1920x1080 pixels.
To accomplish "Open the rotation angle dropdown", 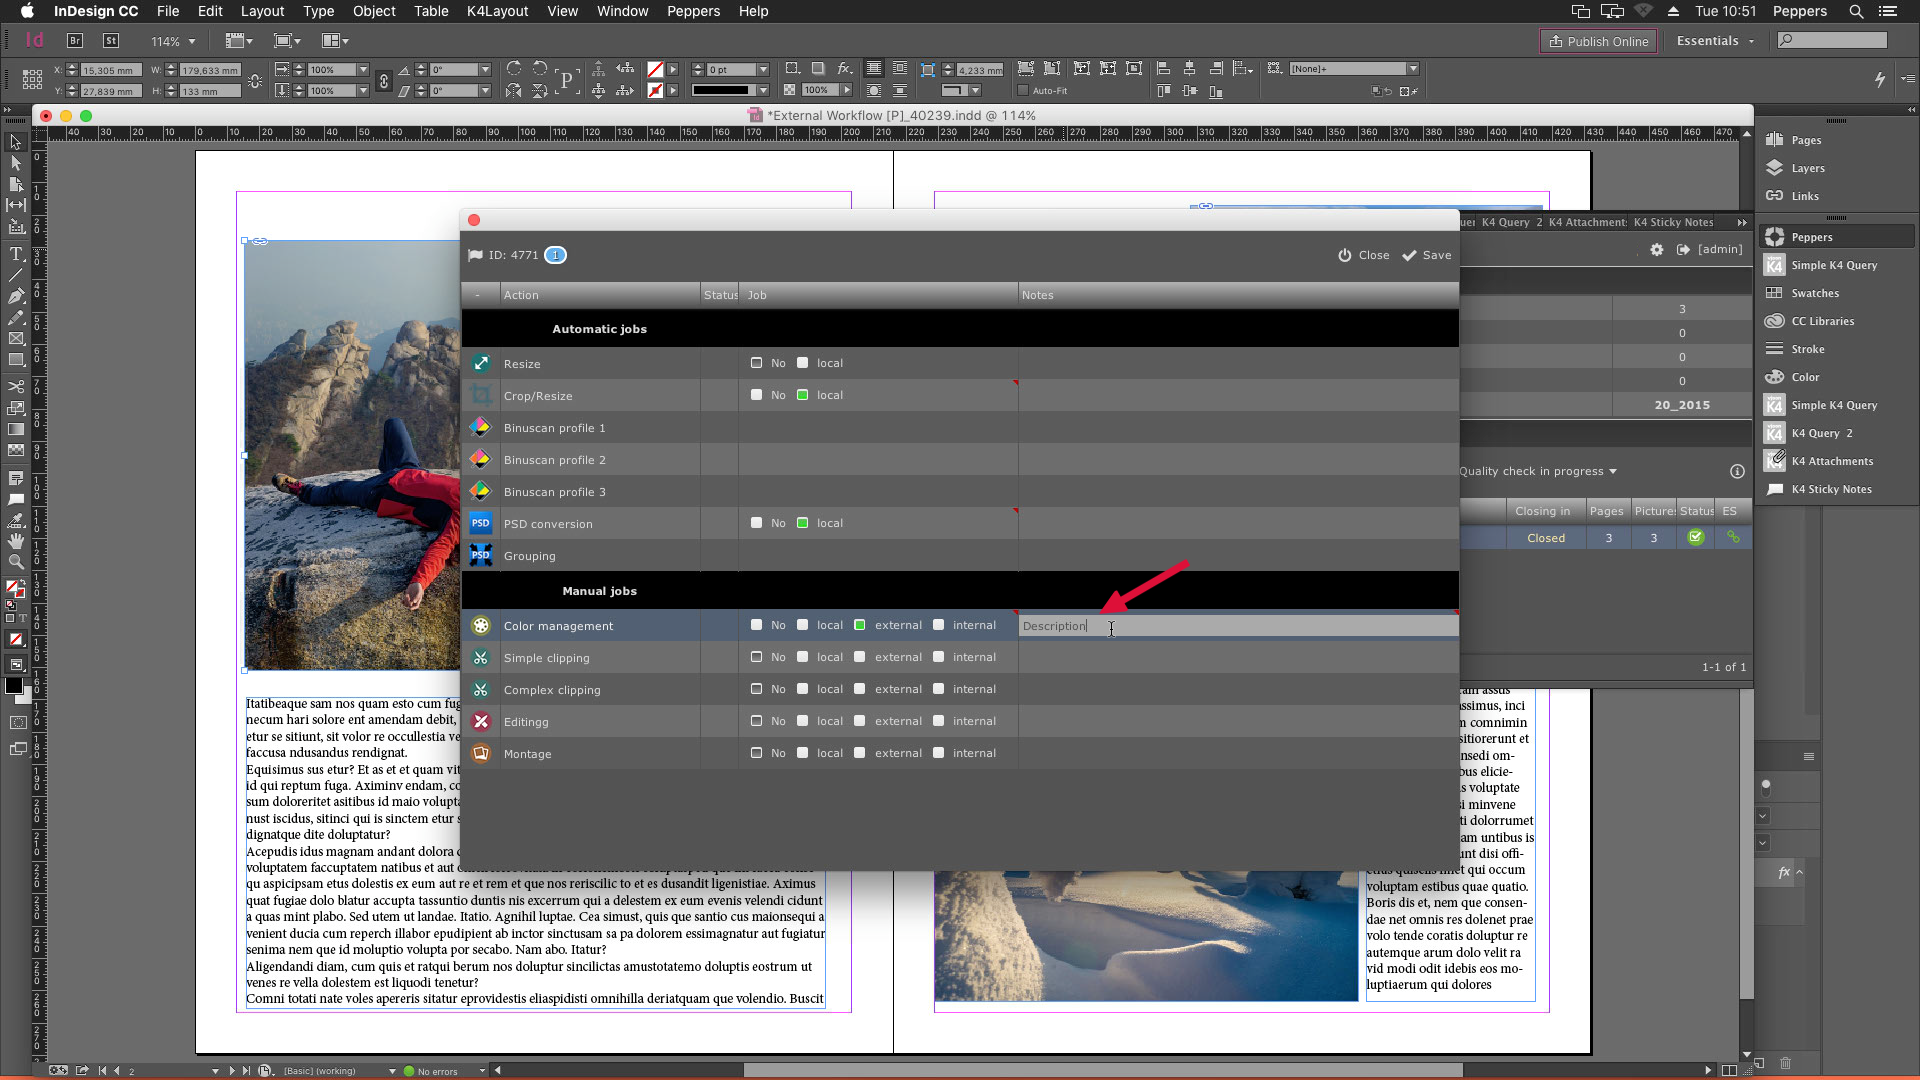I will point(485,70).
